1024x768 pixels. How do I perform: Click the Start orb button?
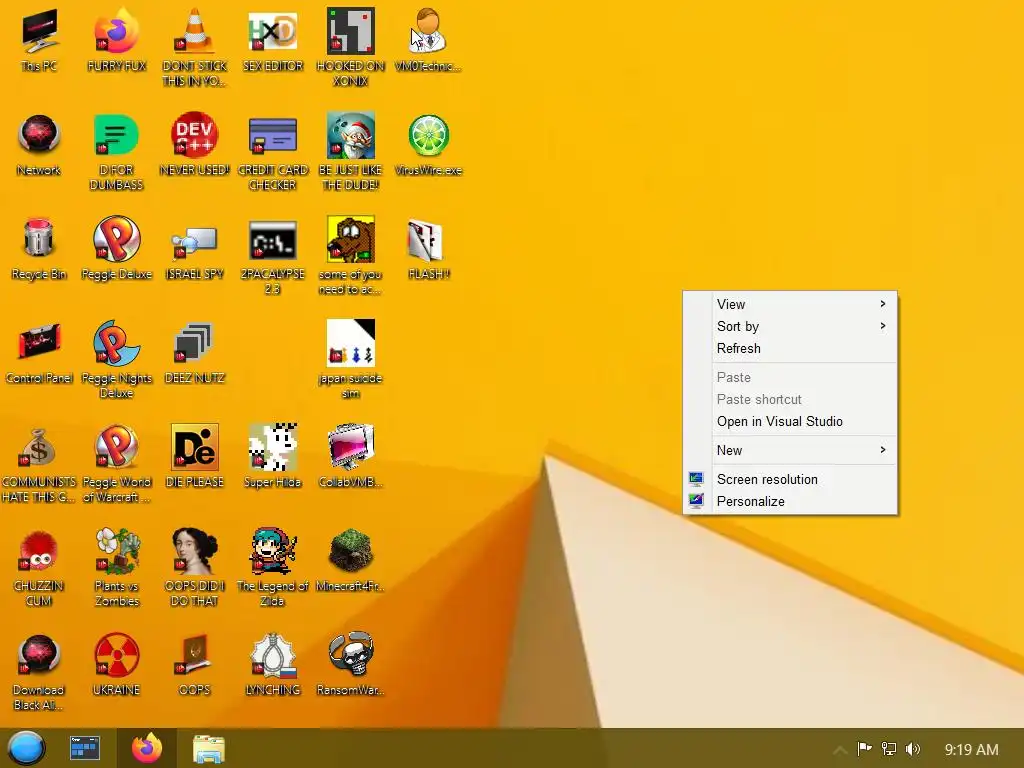pos(26,748)
